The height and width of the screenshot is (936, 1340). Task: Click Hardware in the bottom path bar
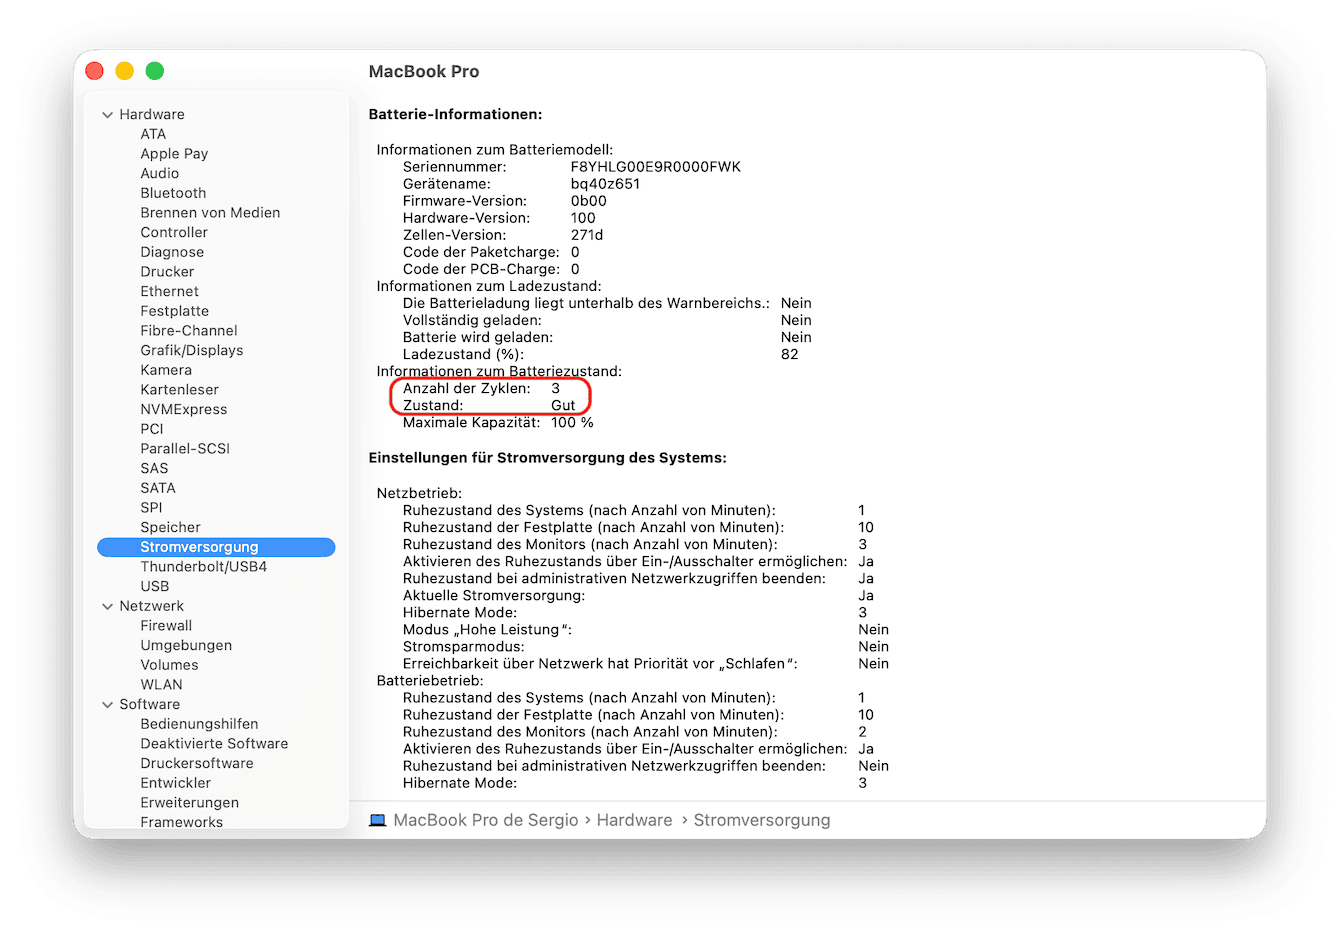click(634, 820)
